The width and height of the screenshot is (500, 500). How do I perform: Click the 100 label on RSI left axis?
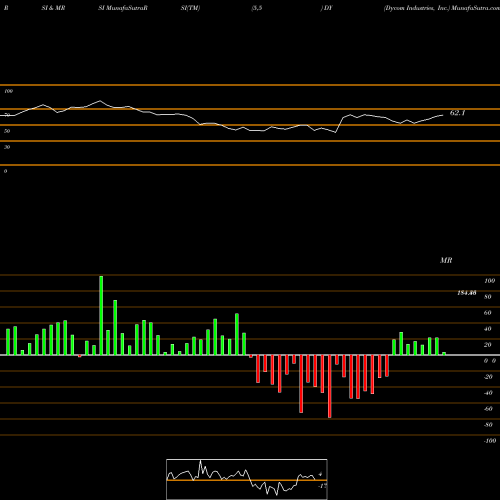(9, 91)
